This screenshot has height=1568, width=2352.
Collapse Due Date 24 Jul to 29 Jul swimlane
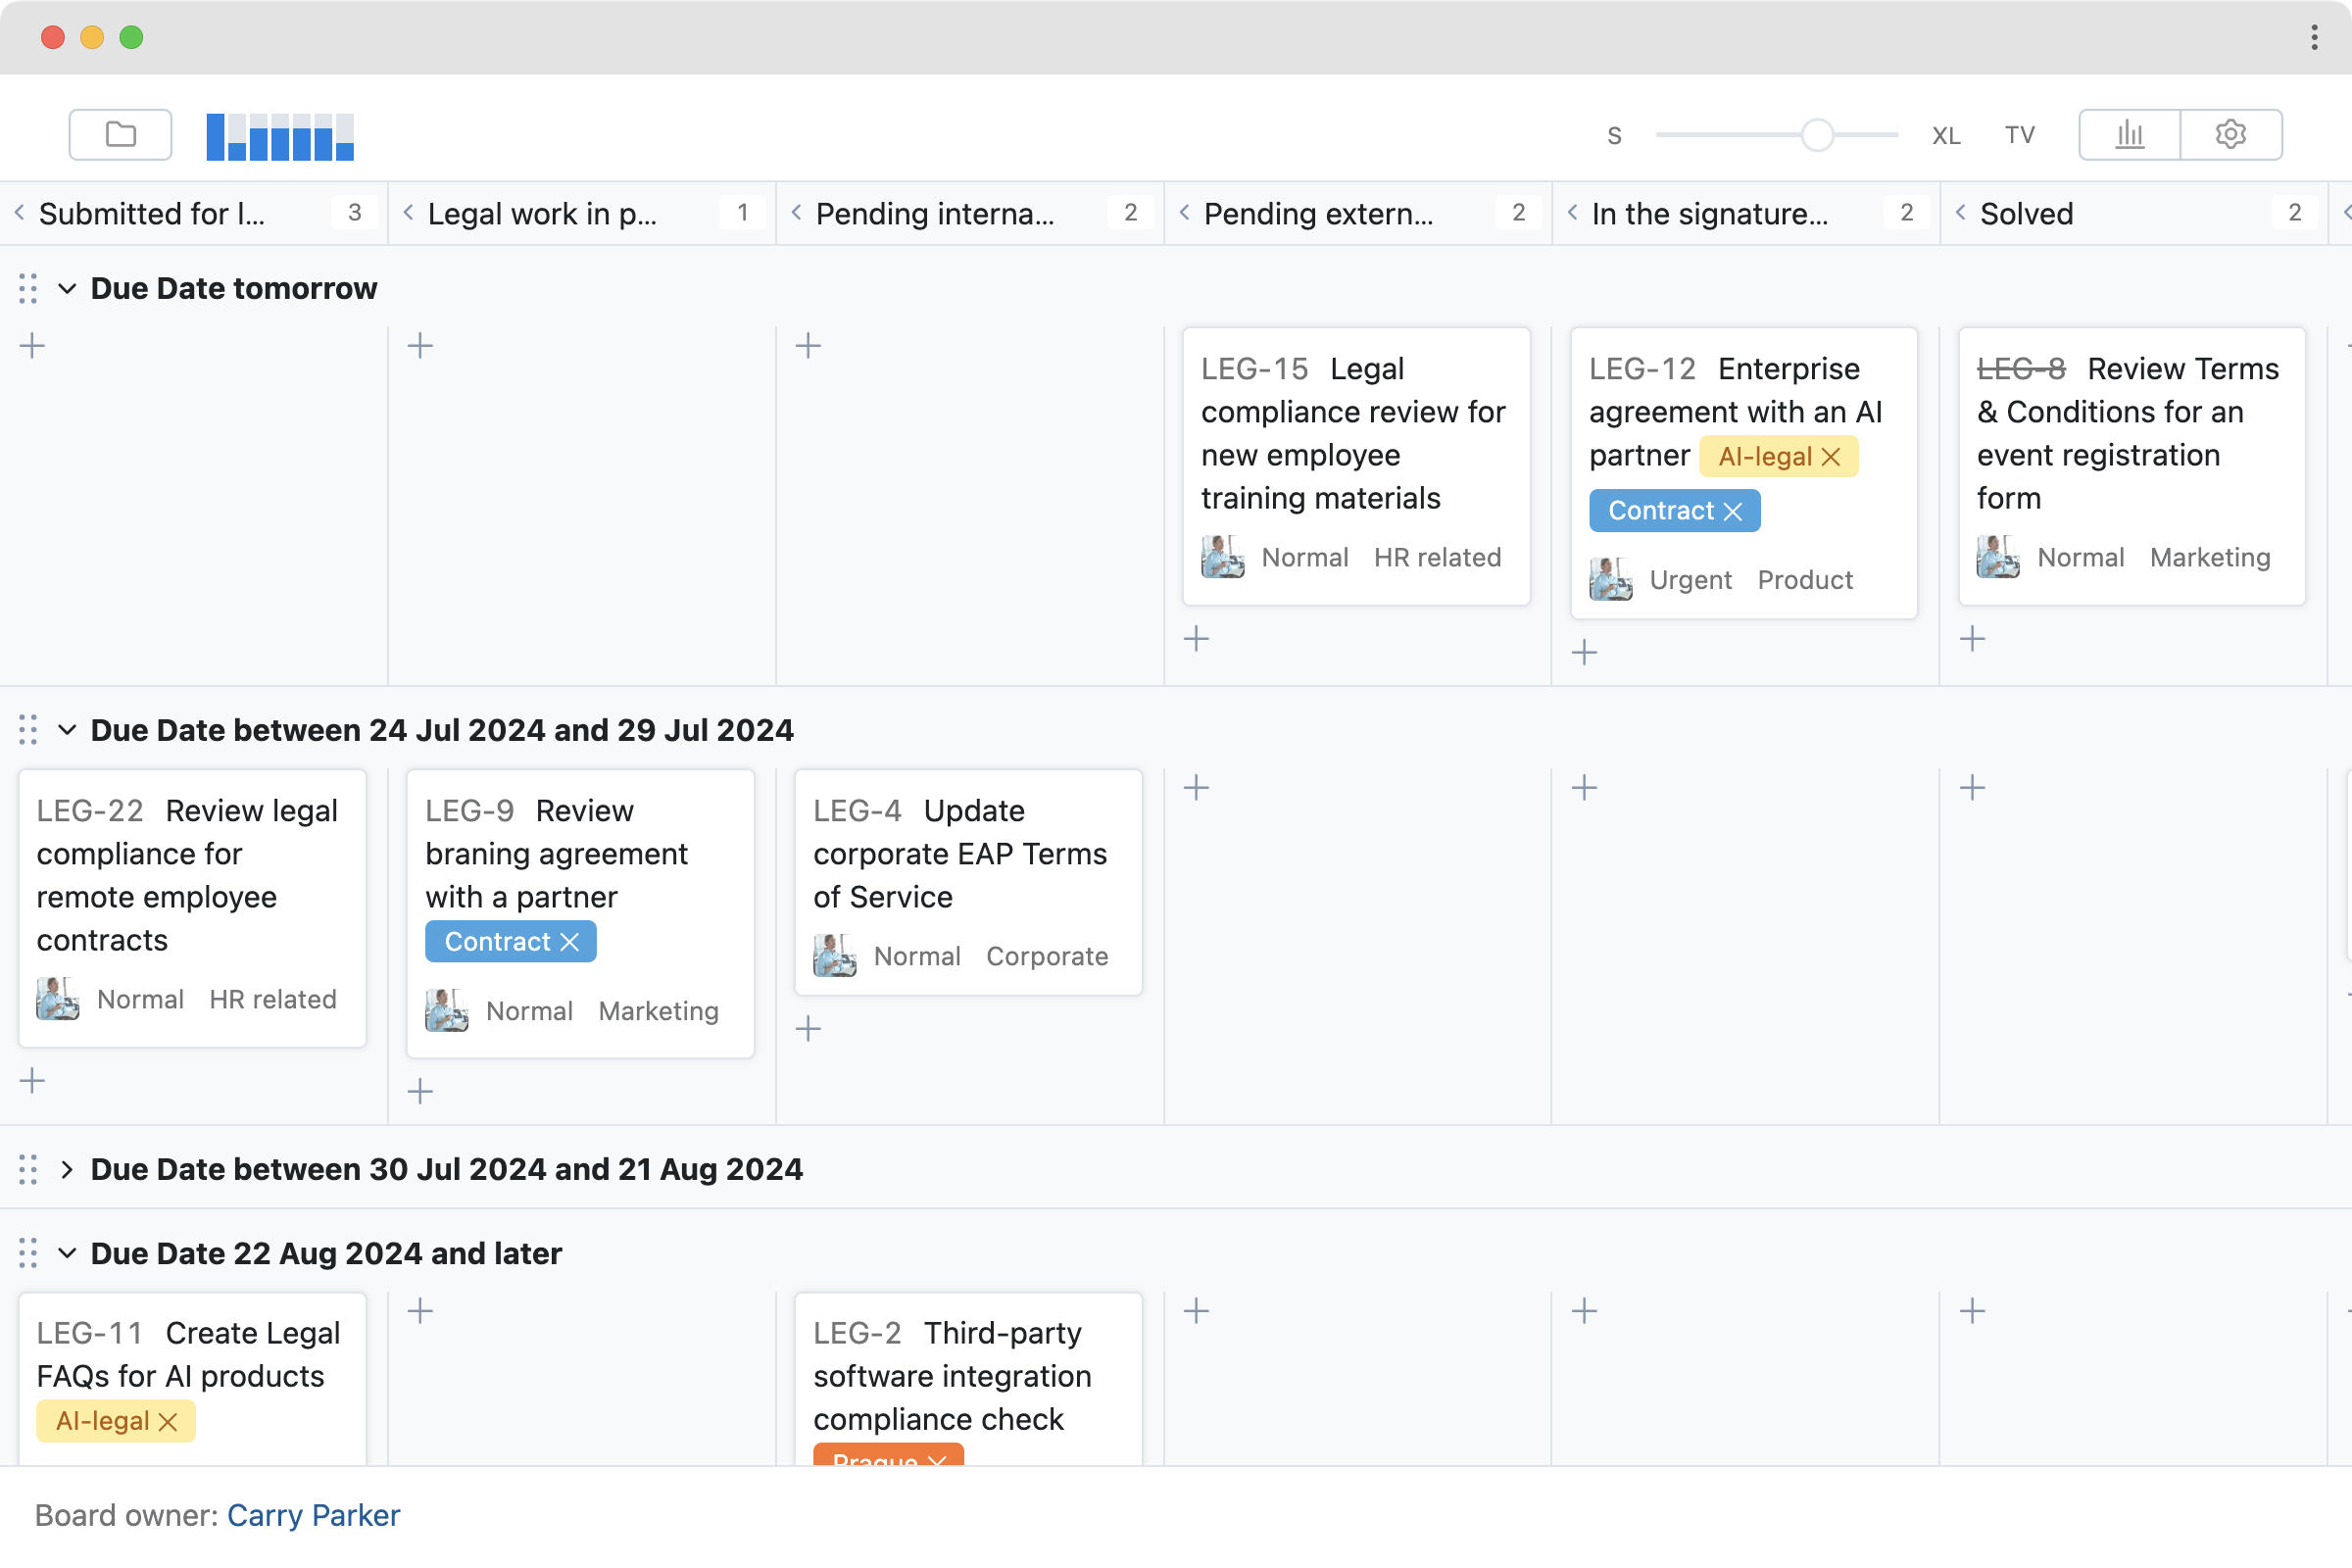click(x=67, y=730)
